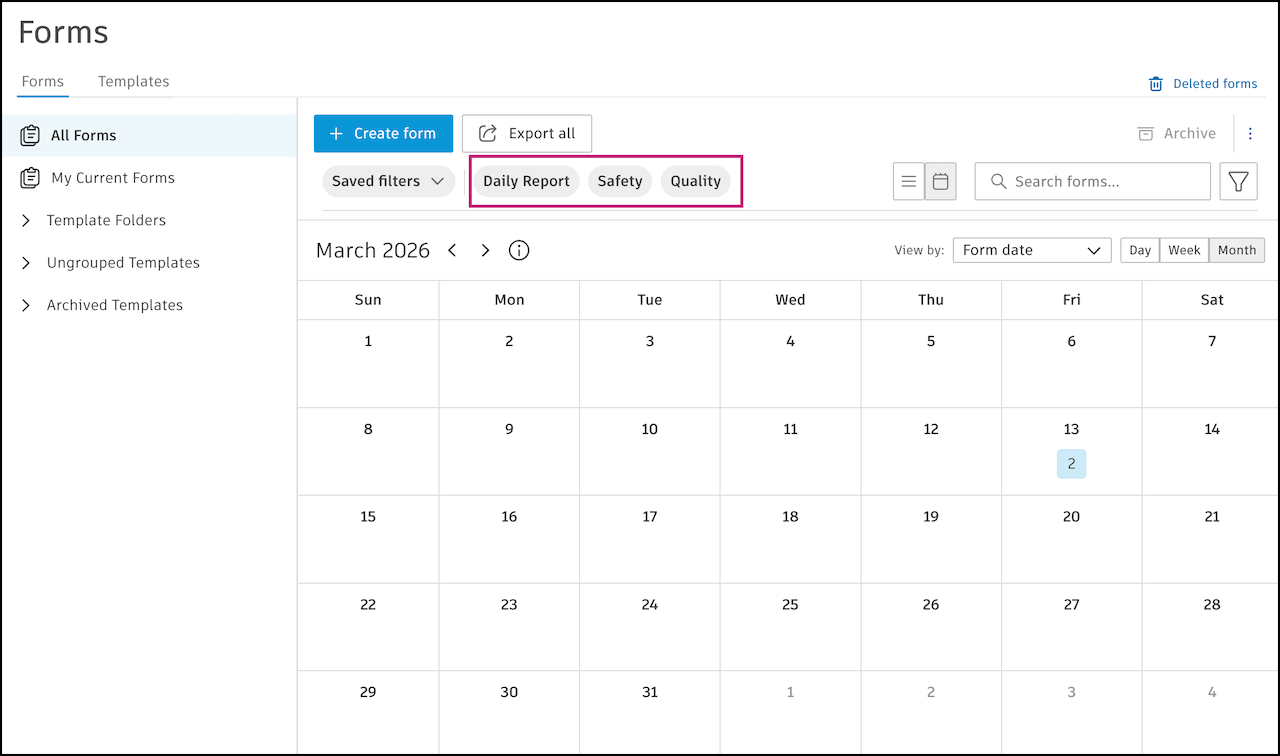The height and width of the screenshot is (756, 1280).
Task: Expand Template Folders
Action: click(x=26, y=220)
